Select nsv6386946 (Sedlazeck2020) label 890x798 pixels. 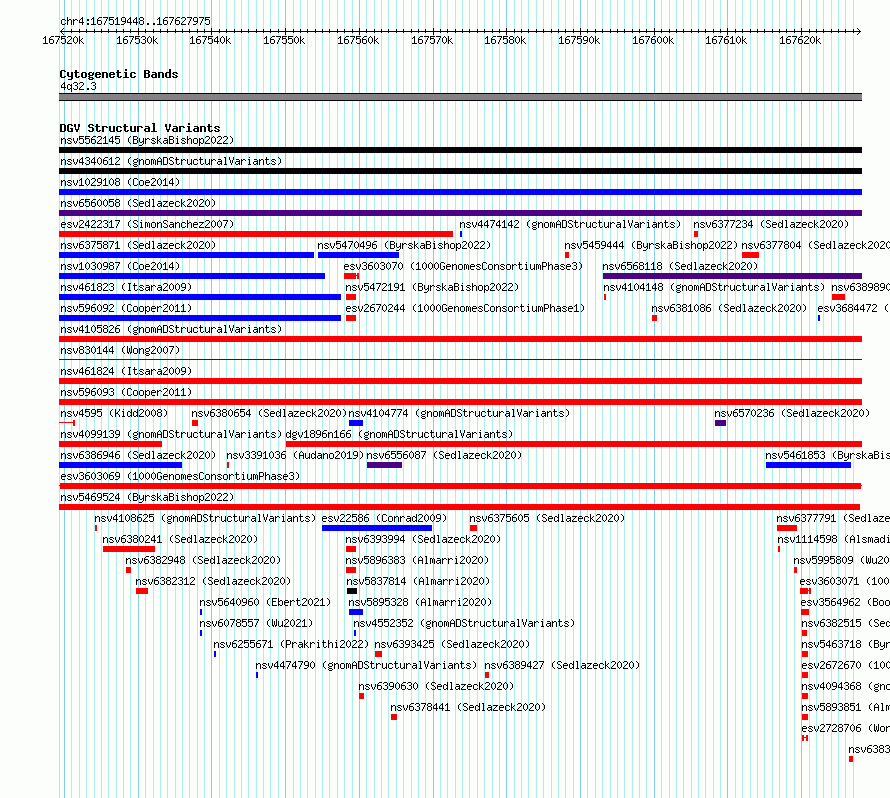click(138, 455)
